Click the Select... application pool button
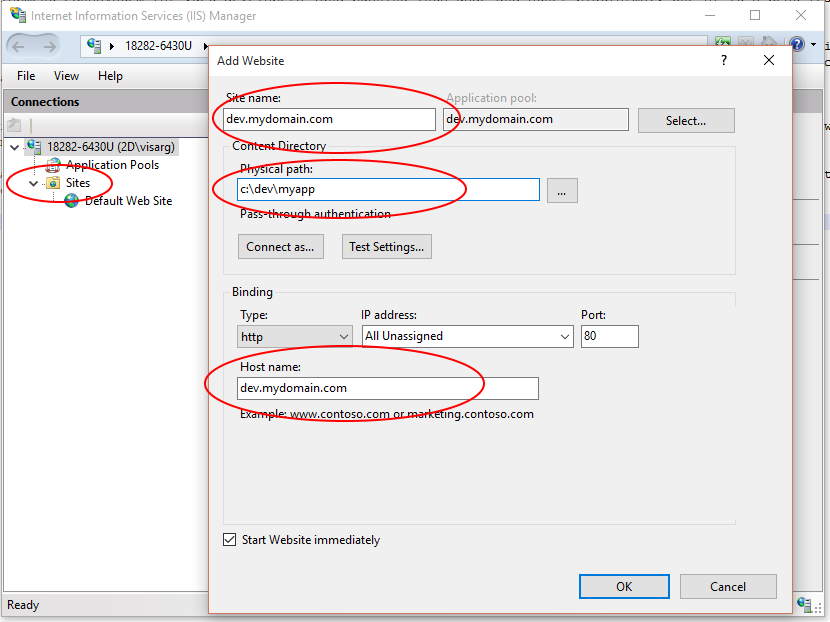830x622 pixels. tap(686, 121)
